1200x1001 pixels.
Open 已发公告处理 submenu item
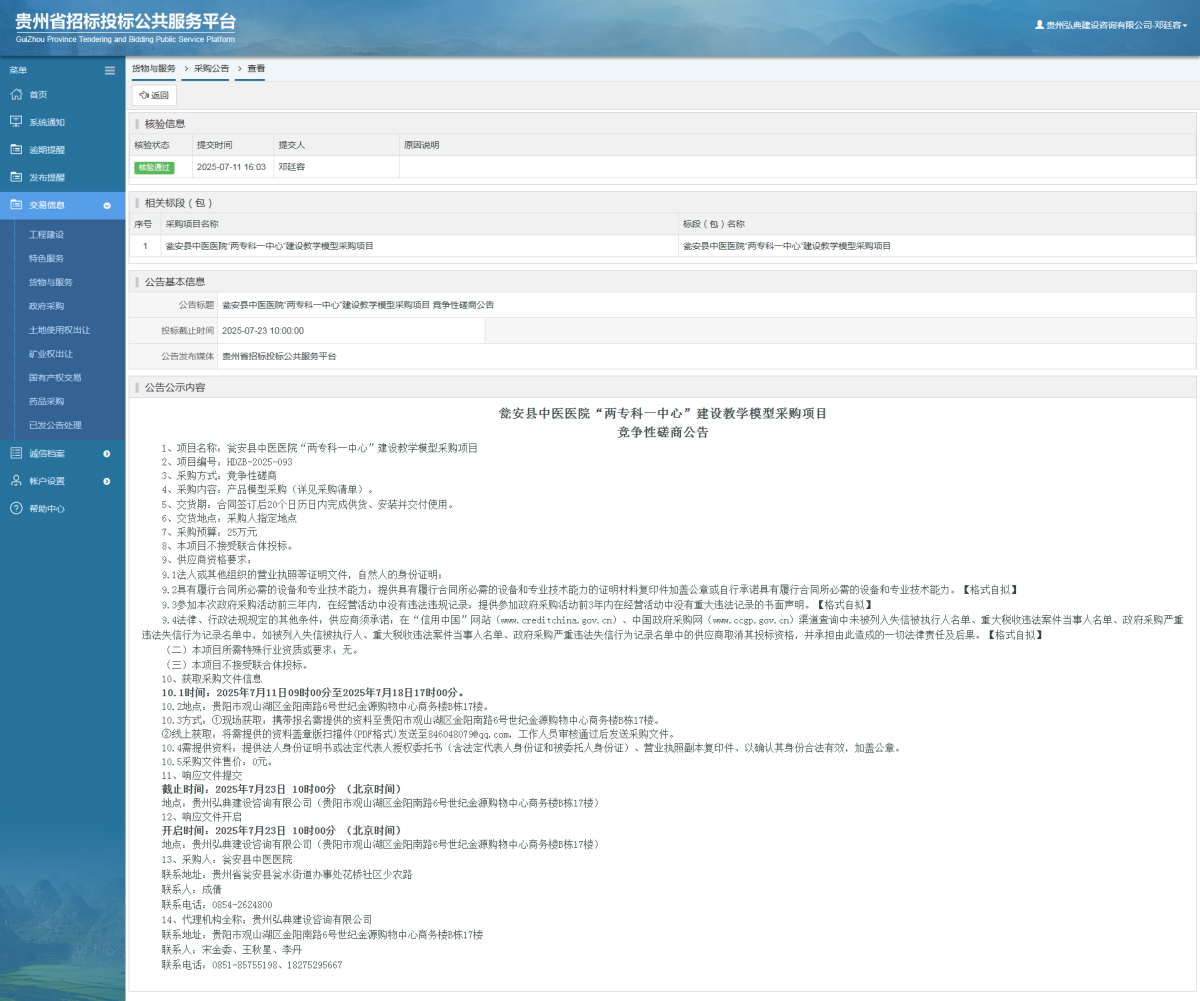(x=55, y=425)
